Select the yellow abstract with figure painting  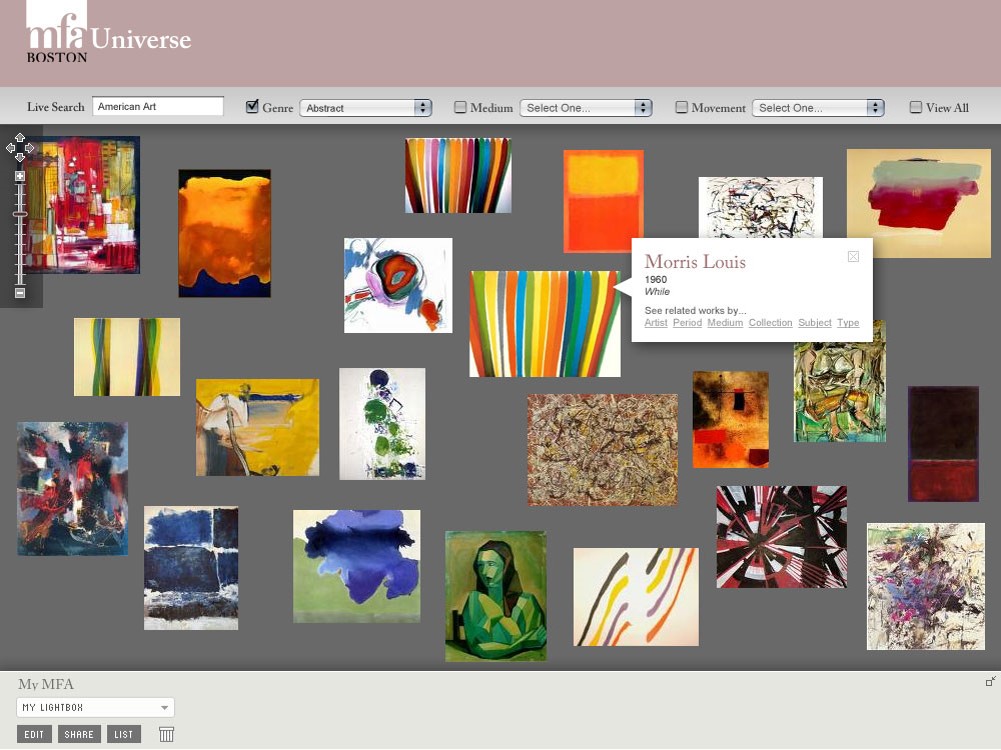257,427
